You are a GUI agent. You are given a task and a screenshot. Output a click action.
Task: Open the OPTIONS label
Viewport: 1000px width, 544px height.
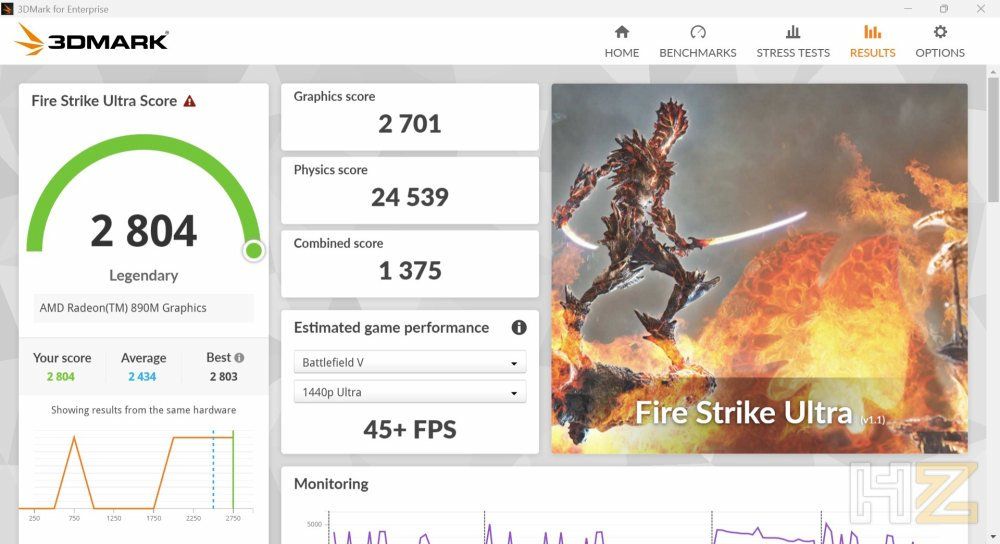940,53
